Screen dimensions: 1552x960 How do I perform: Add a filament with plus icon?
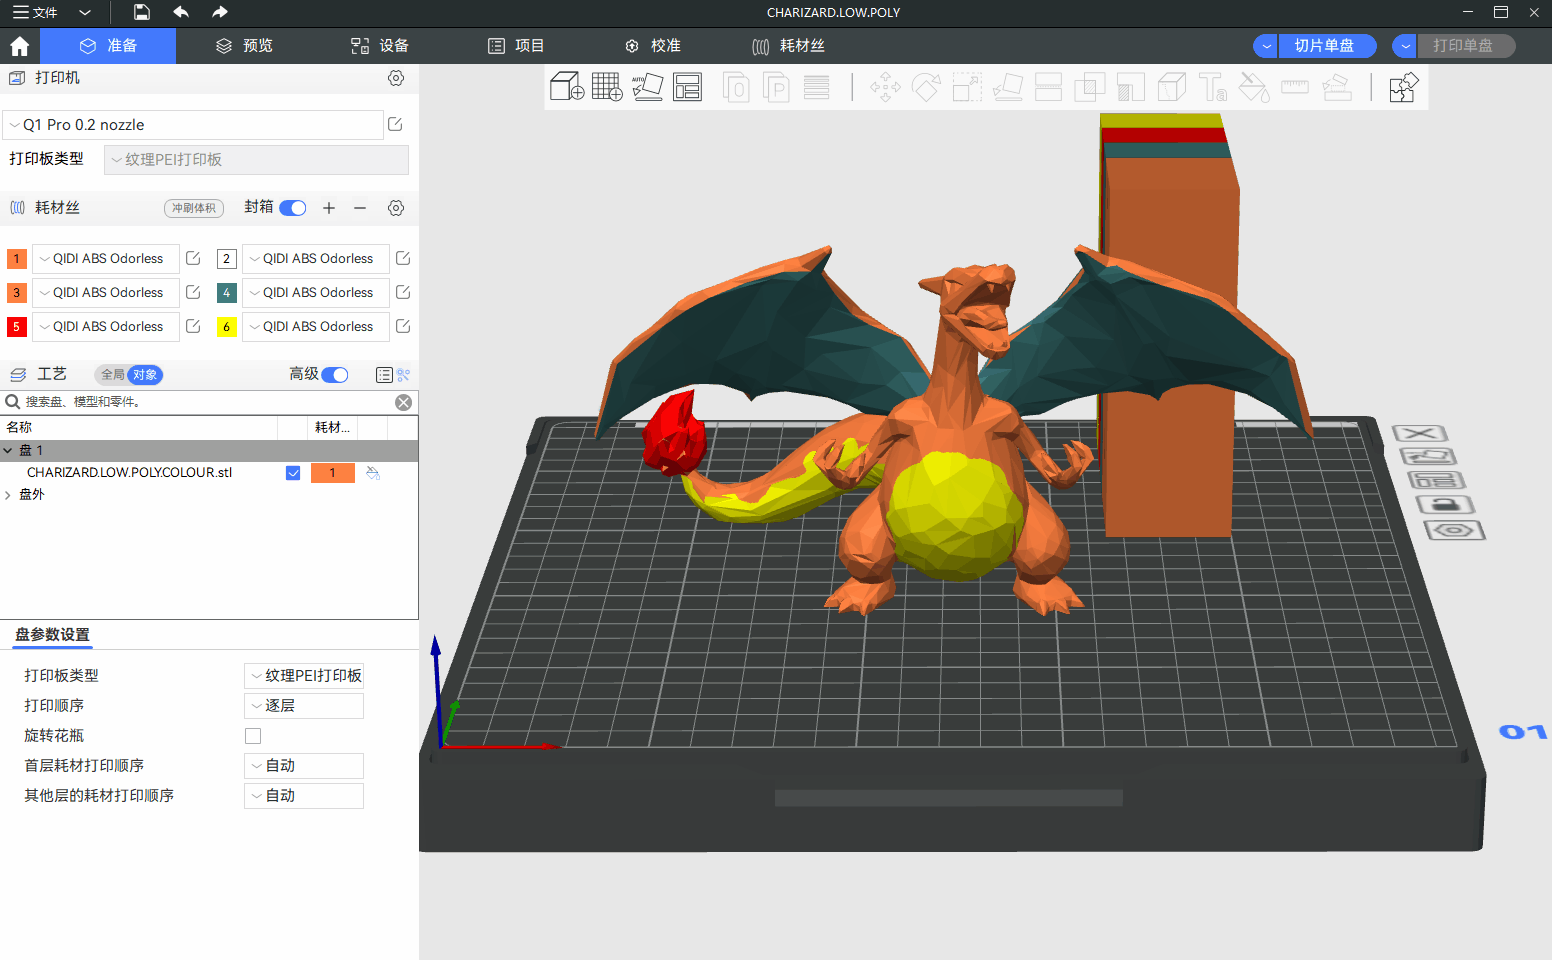329,208
